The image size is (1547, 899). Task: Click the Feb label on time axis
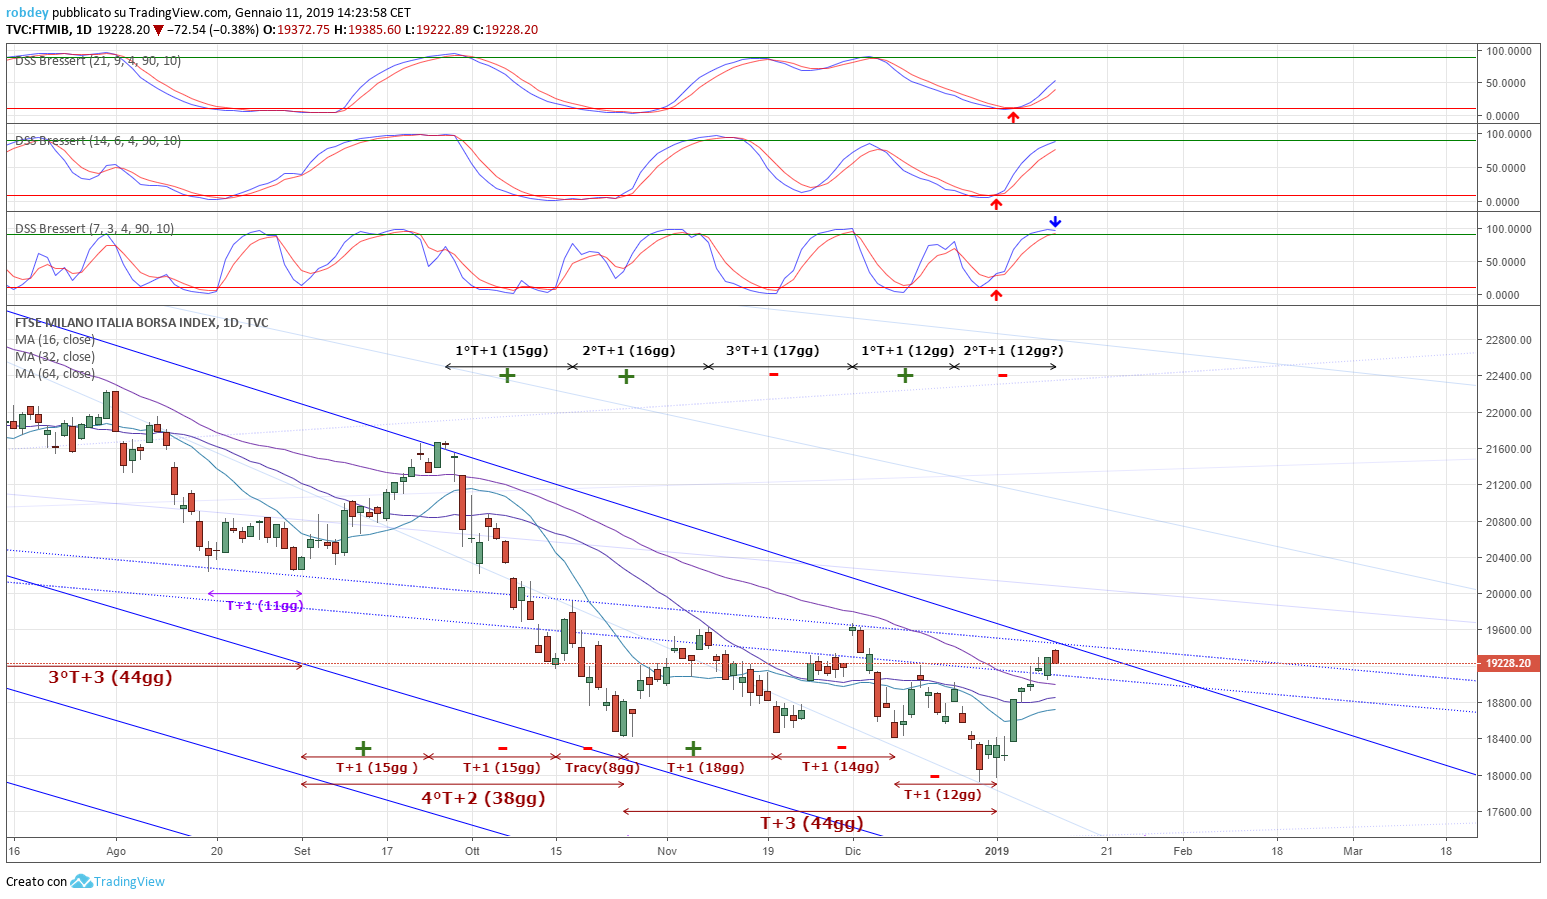tap(1182, 851)
